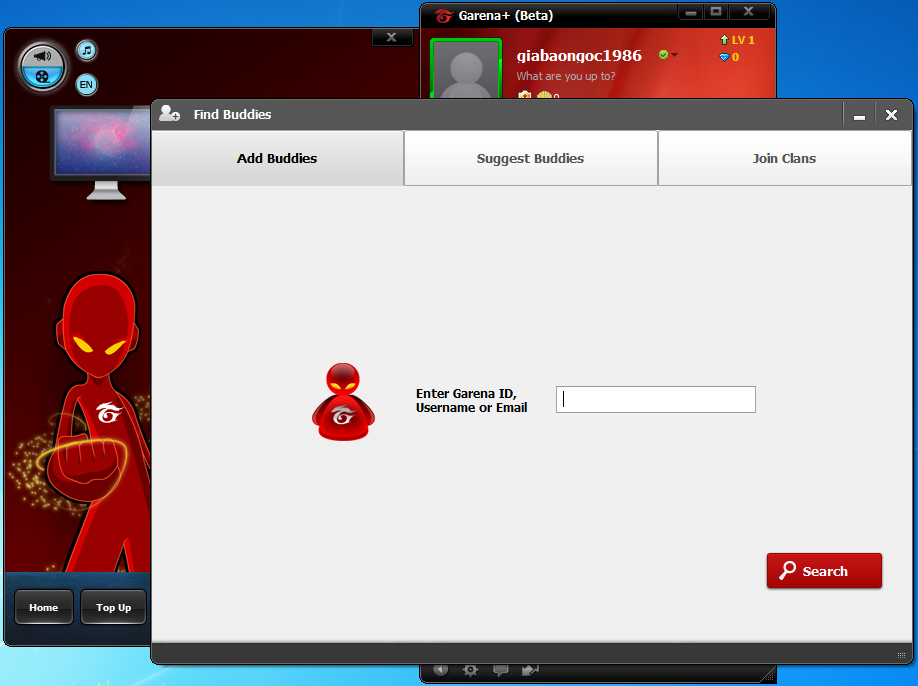Viewport: 918px width, 686px height.
Task: Click the blue diamond shells balance
Action: point(729,58)
